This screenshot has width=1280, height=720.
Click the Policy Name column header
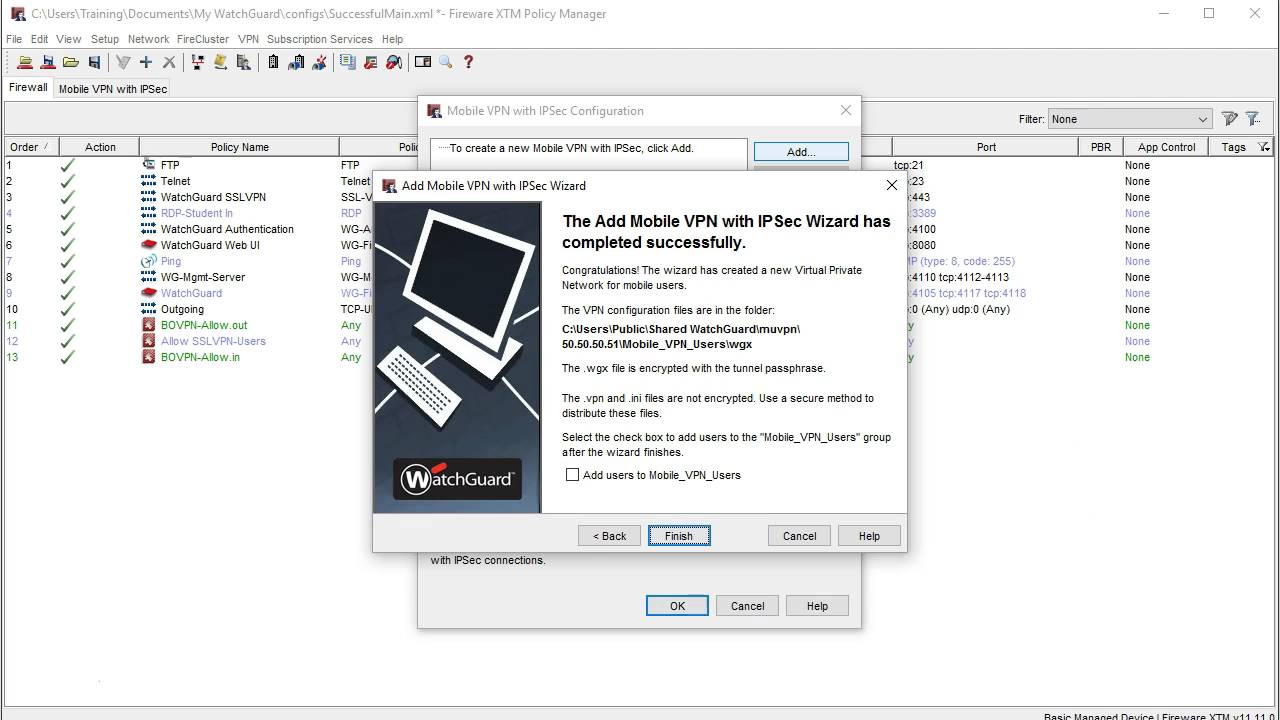(x=239, y=147)
